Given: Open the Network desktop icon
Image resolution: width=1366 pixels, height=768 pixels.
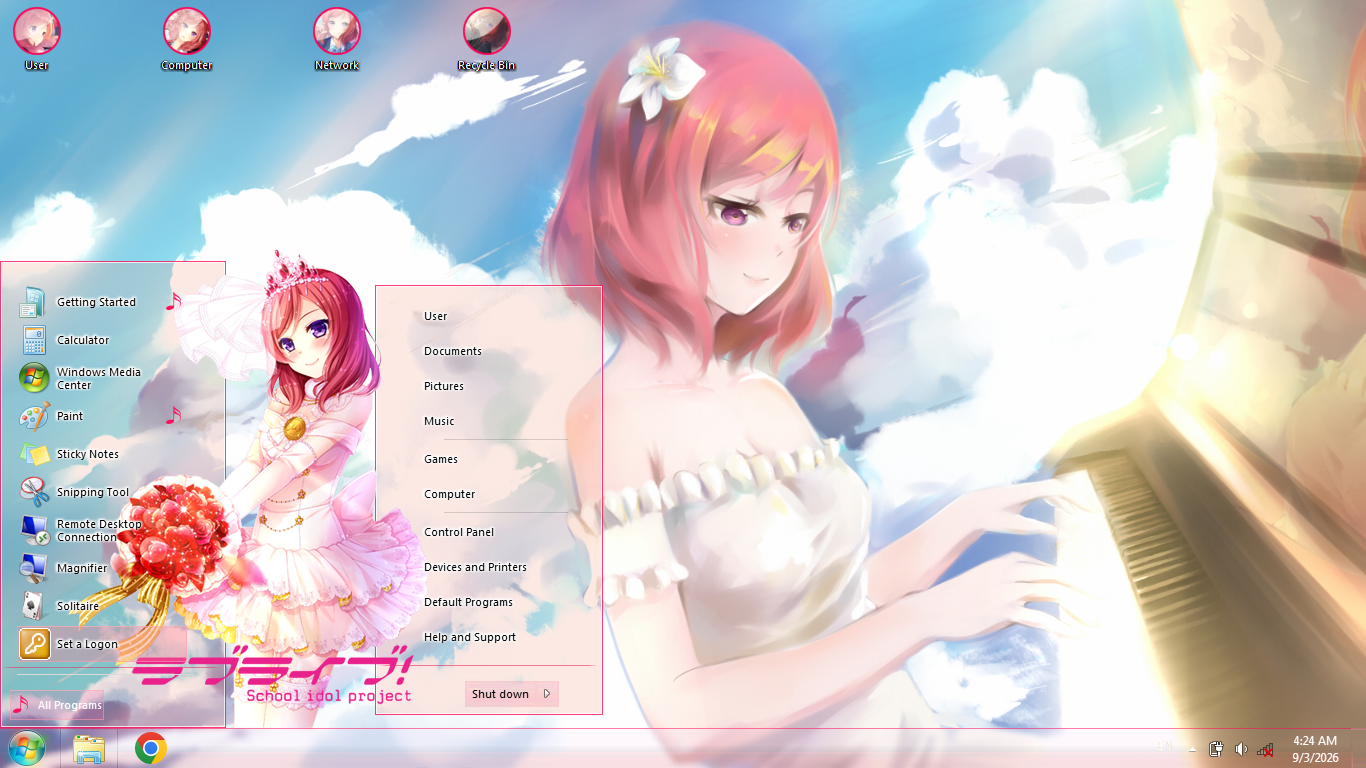Looking at the screenshot, I should pos(337,38).
